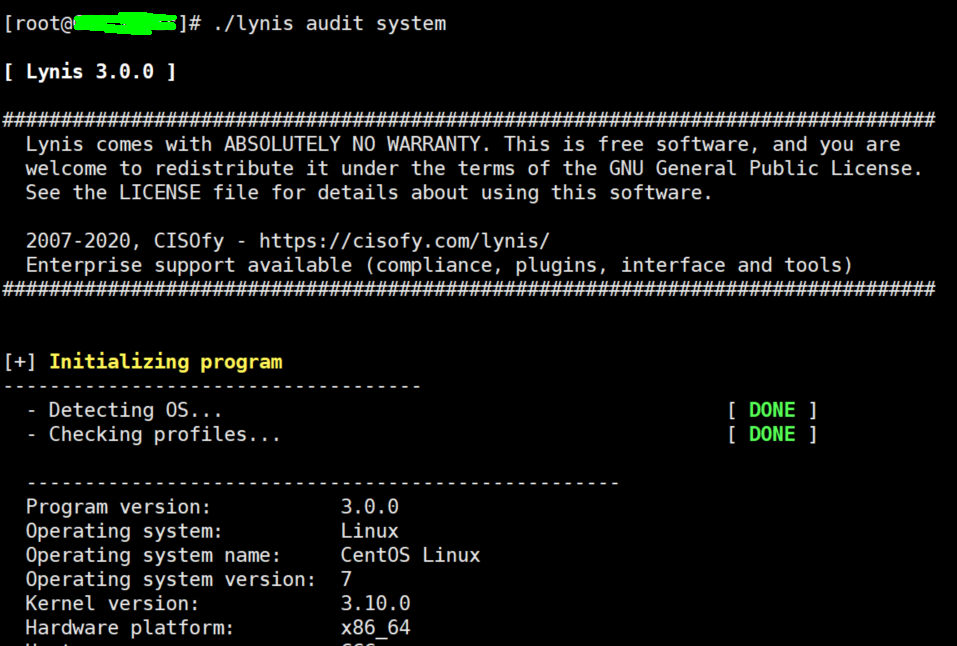This screenshot has height=646, width=957.
Task: Click '2007-2020, CISOfy' copyright text
Action: (125, 241)
